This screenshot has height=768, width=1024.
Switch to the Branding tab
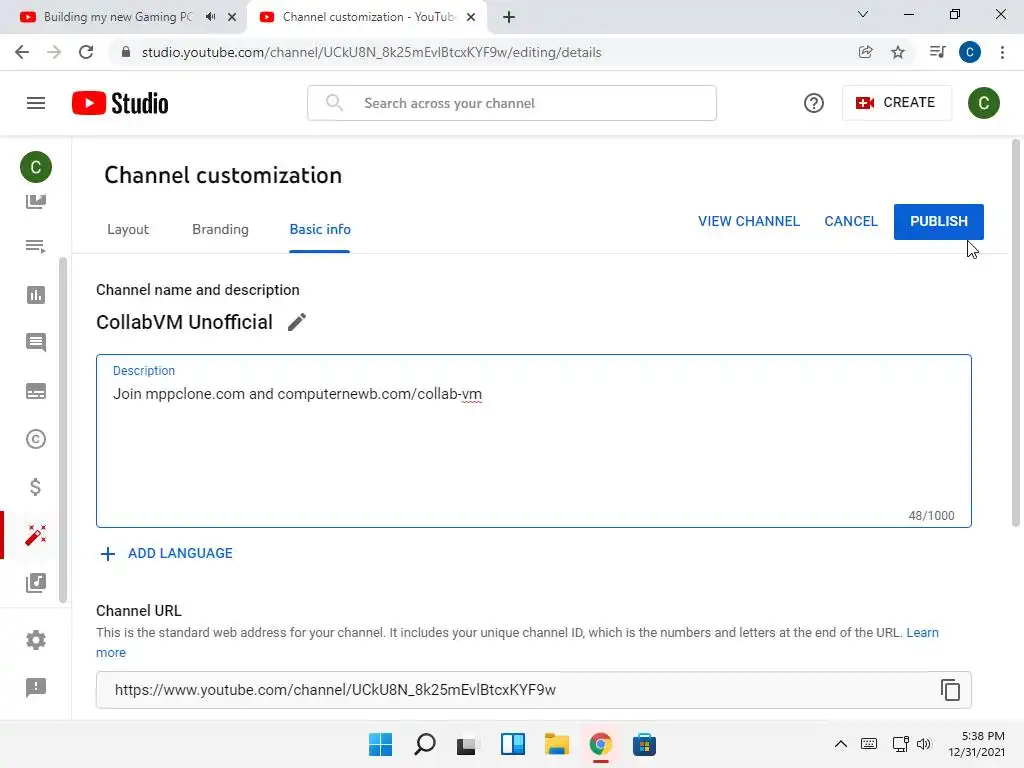[220, 229]
